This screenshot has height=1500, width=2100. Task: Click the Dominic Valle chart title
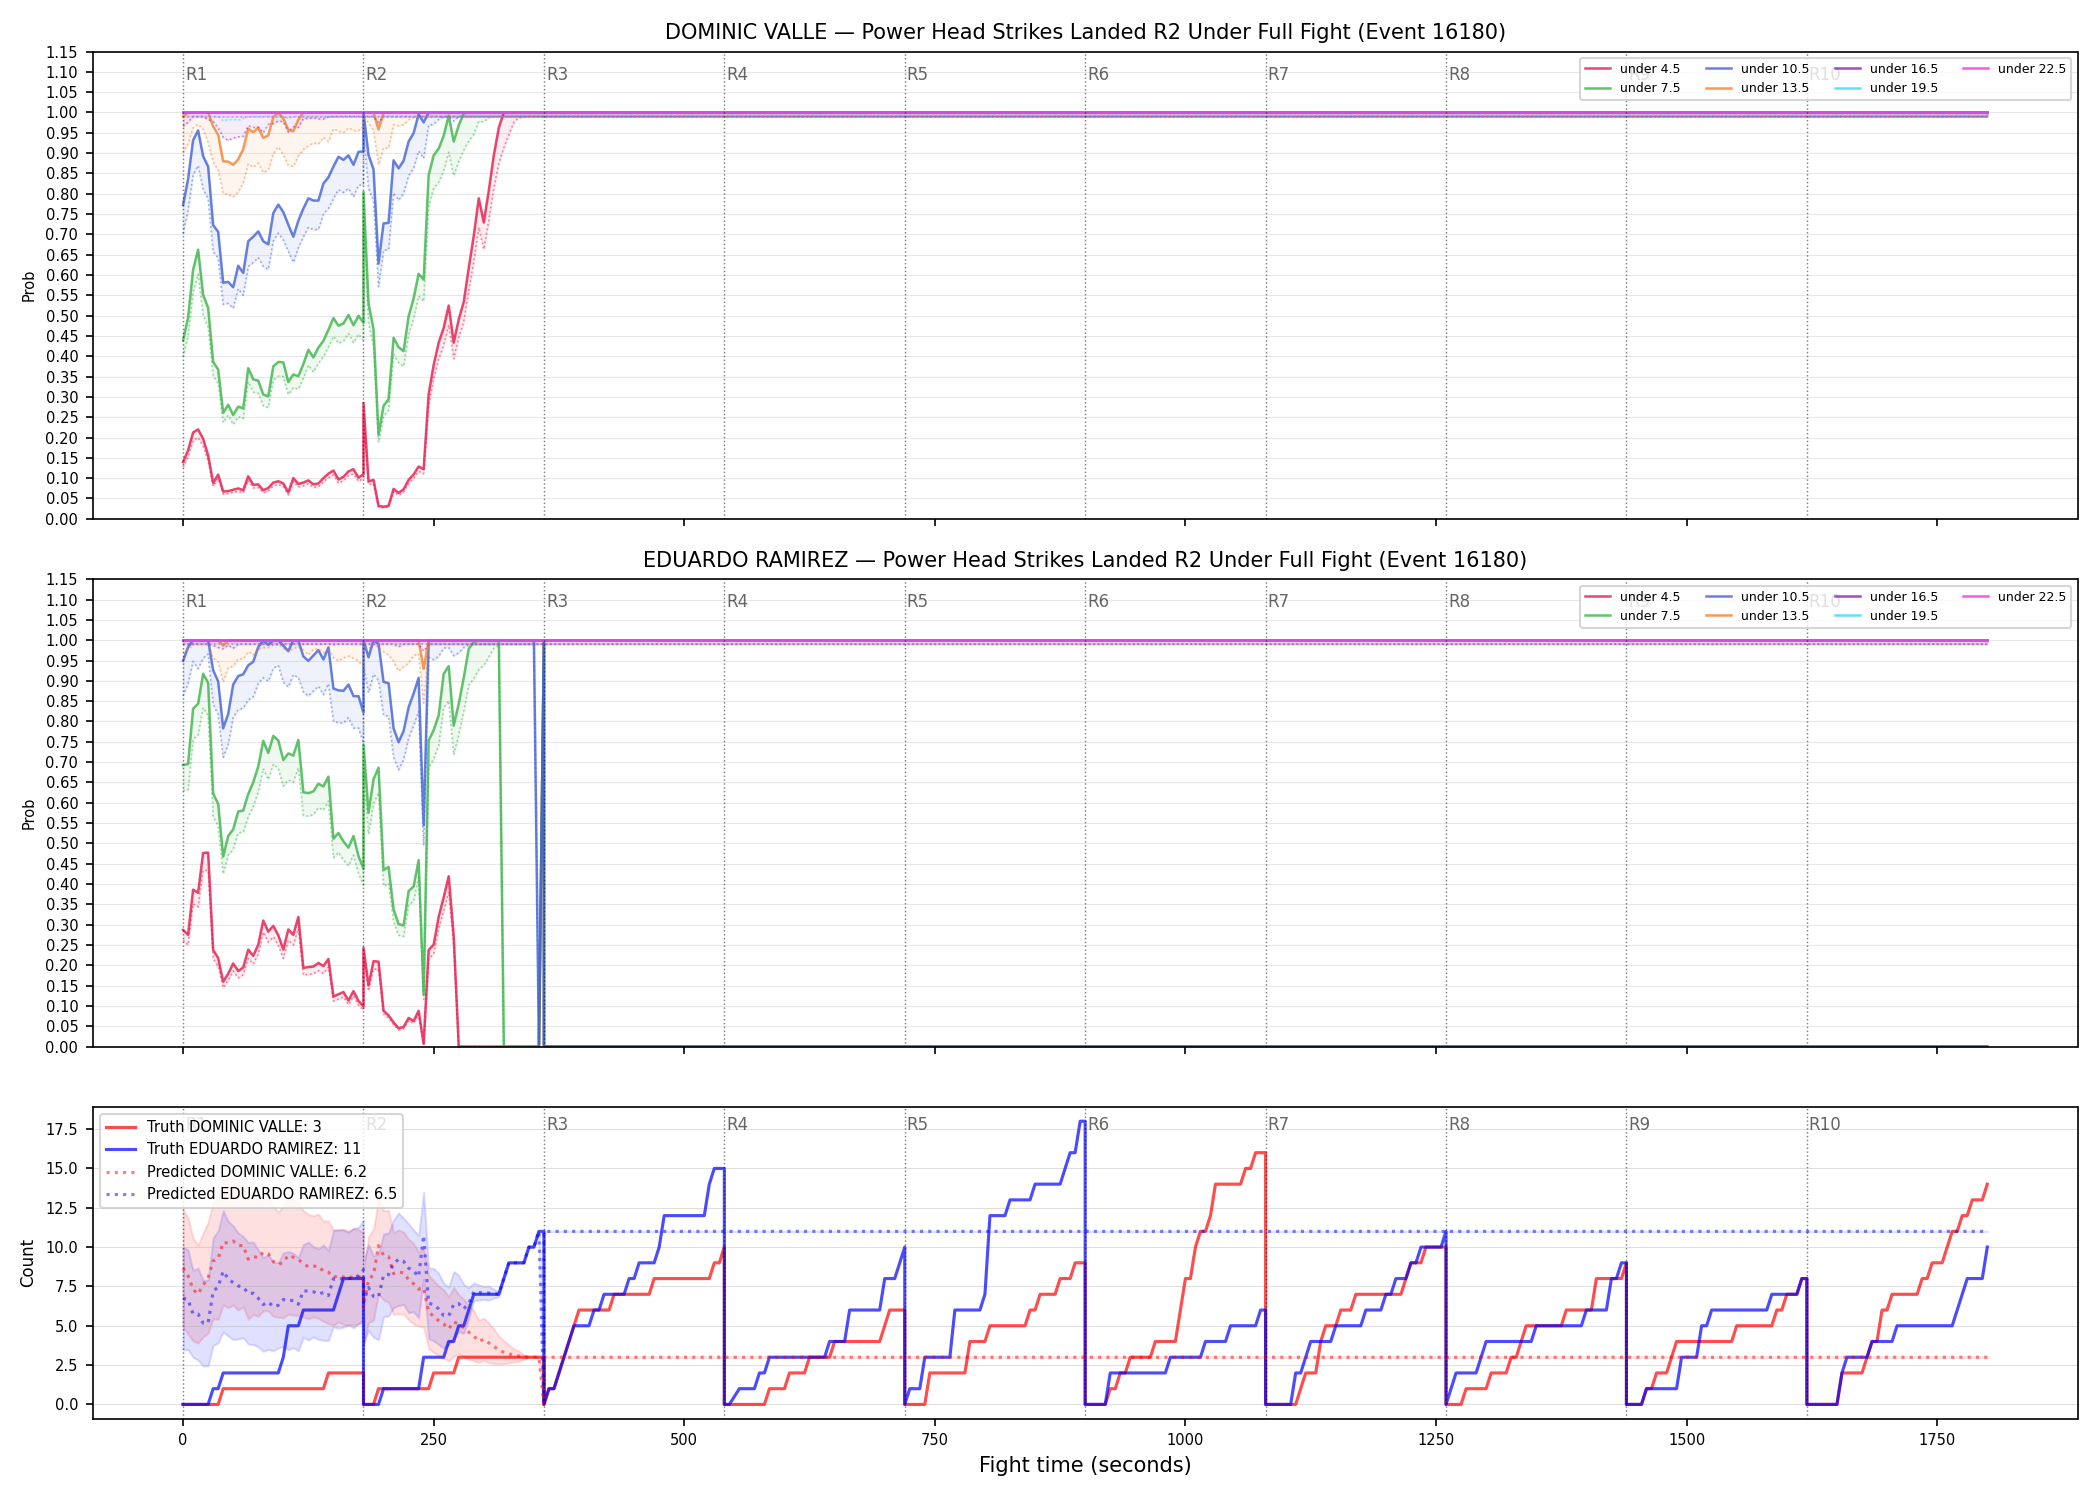[x=1085, y=32]
